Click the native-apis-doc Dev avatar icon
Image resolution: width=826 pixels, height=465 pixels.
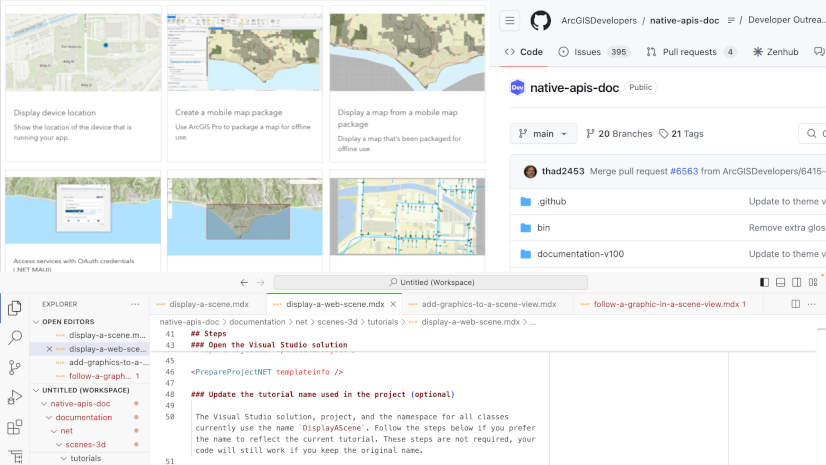click(517, 87)
